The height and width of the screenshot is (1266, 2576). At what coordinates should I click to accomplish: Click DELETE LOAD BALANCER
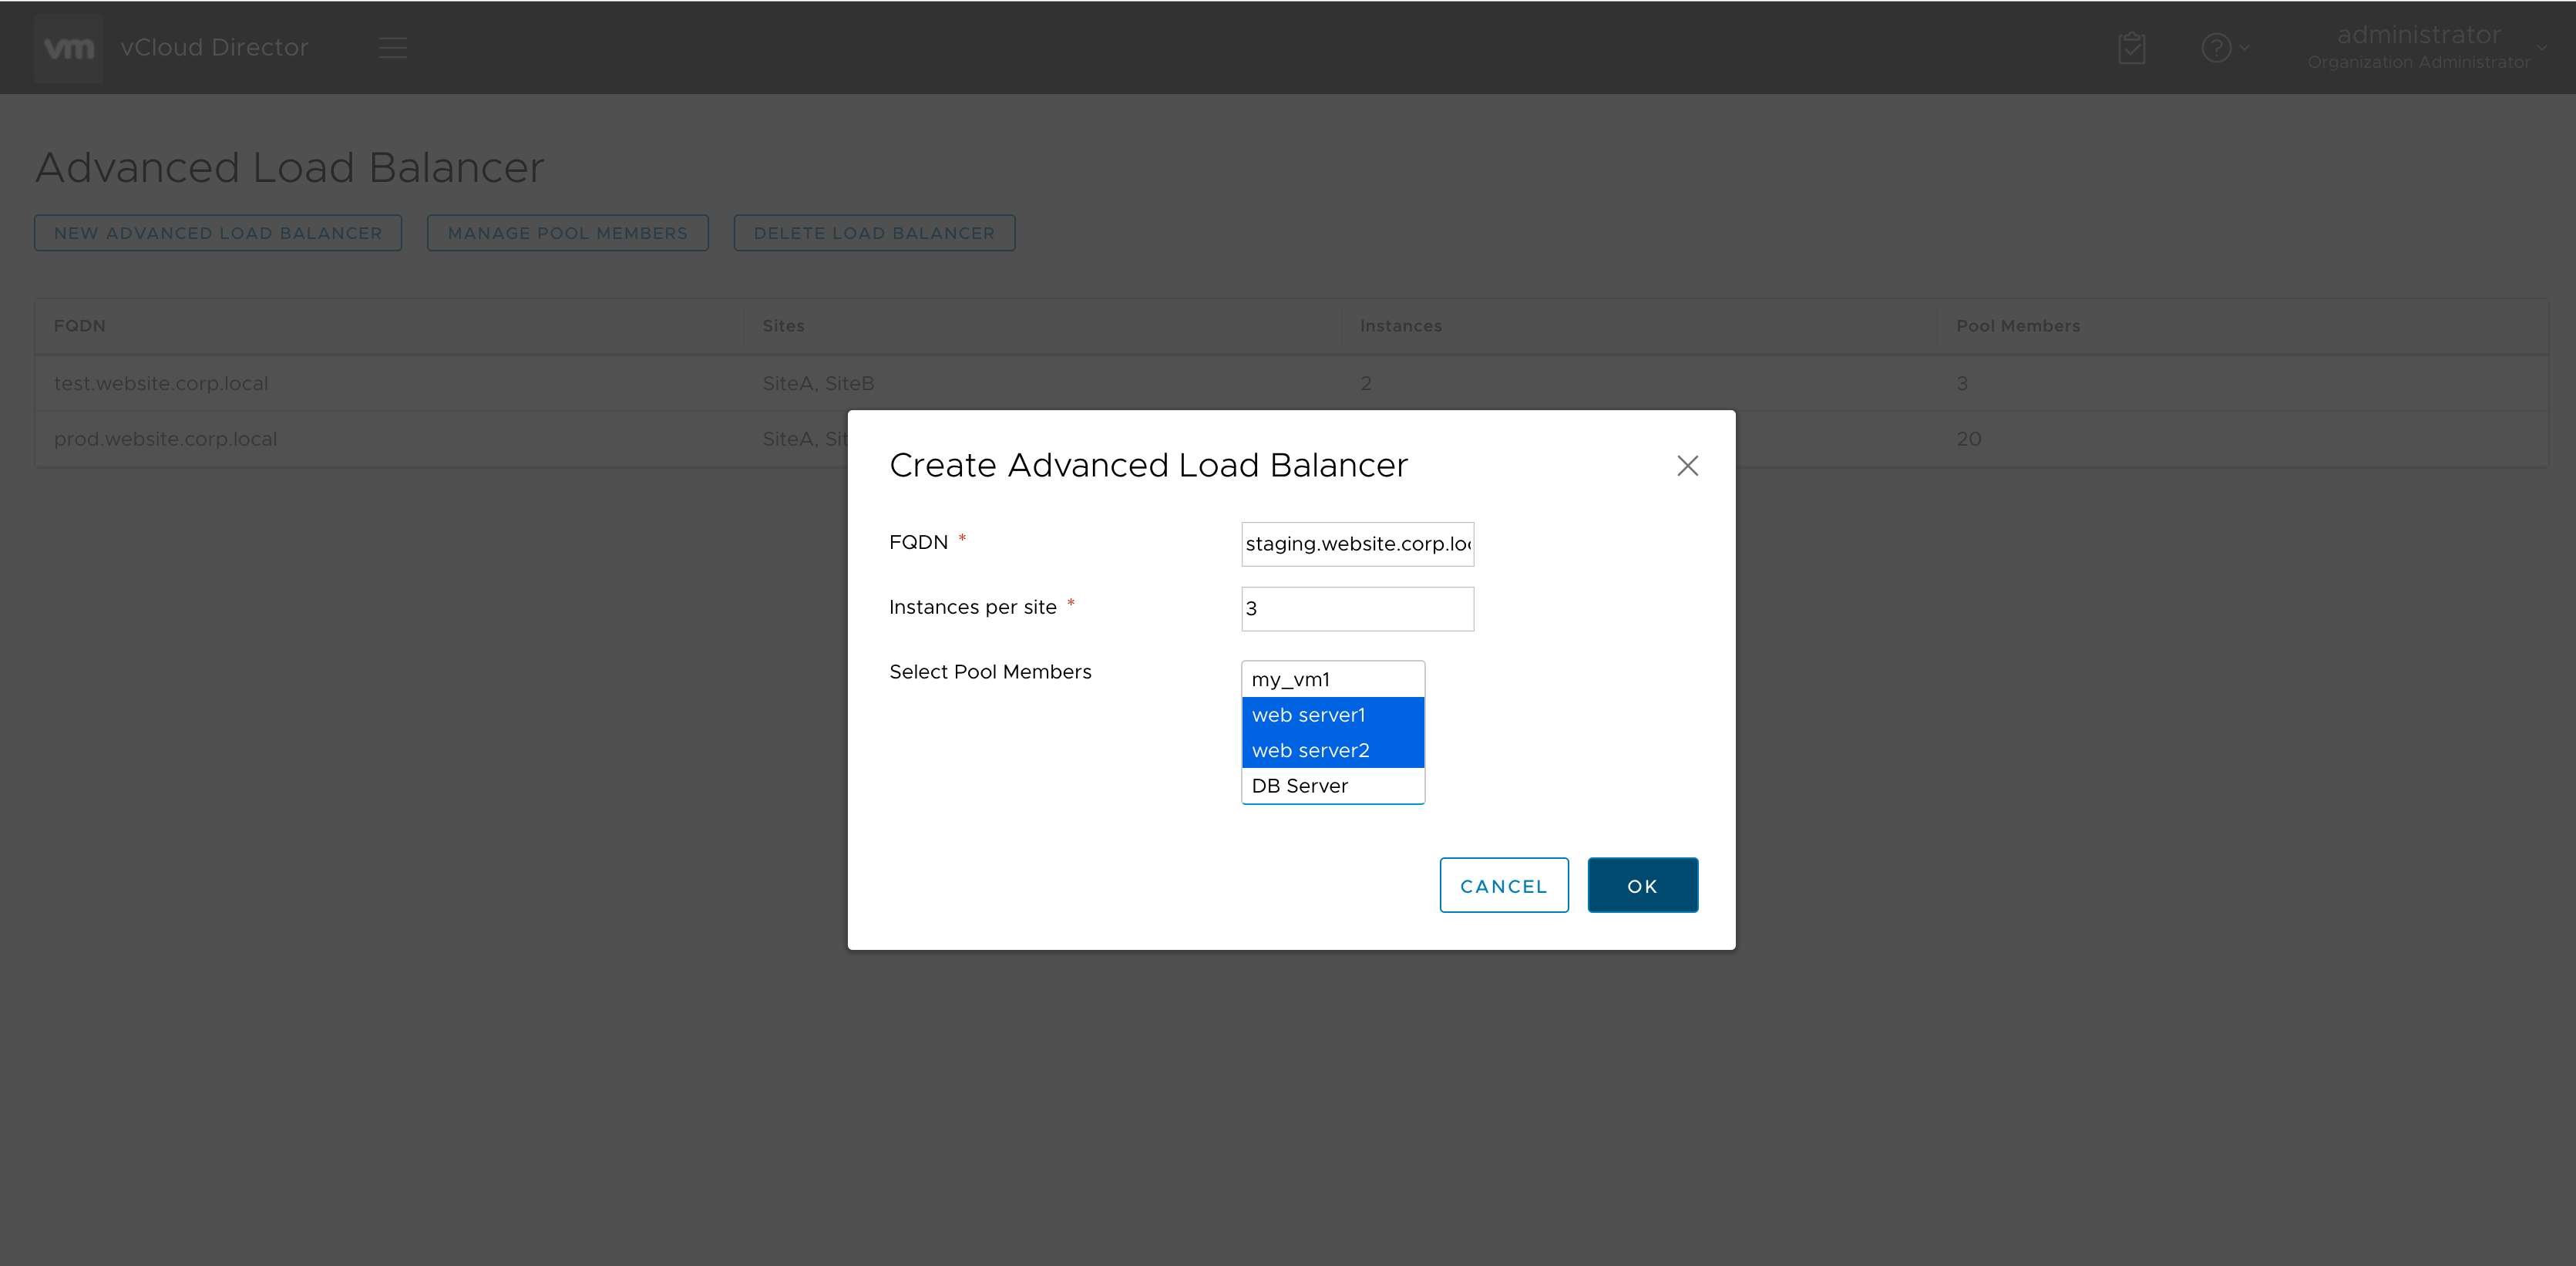[874, 232]
